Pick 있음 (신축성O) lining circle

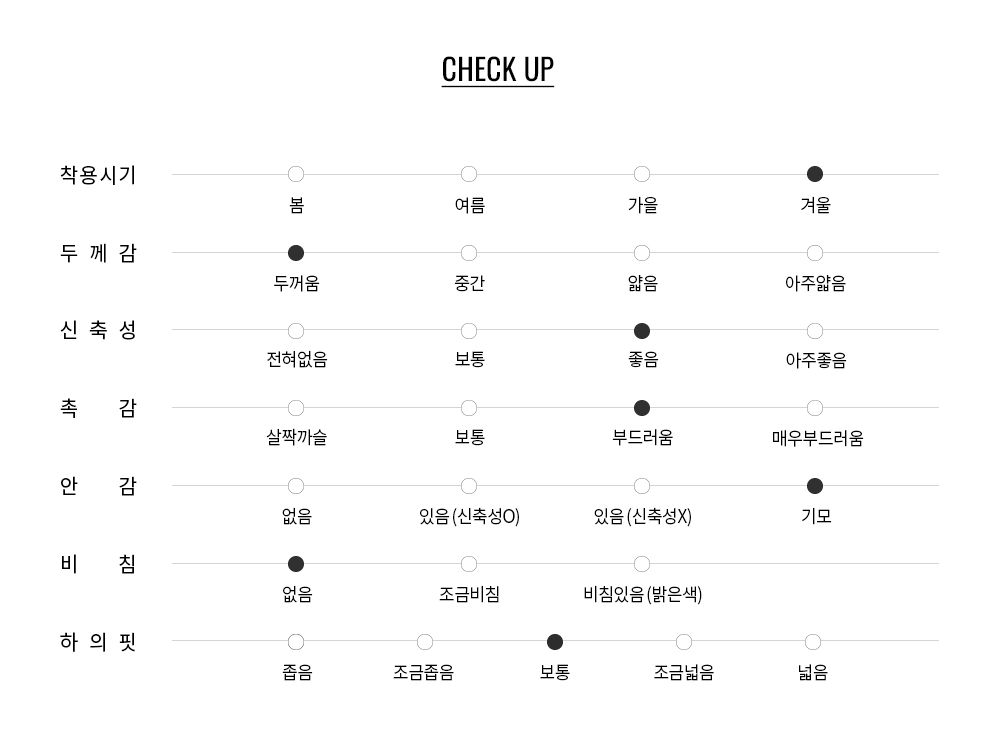469,486
